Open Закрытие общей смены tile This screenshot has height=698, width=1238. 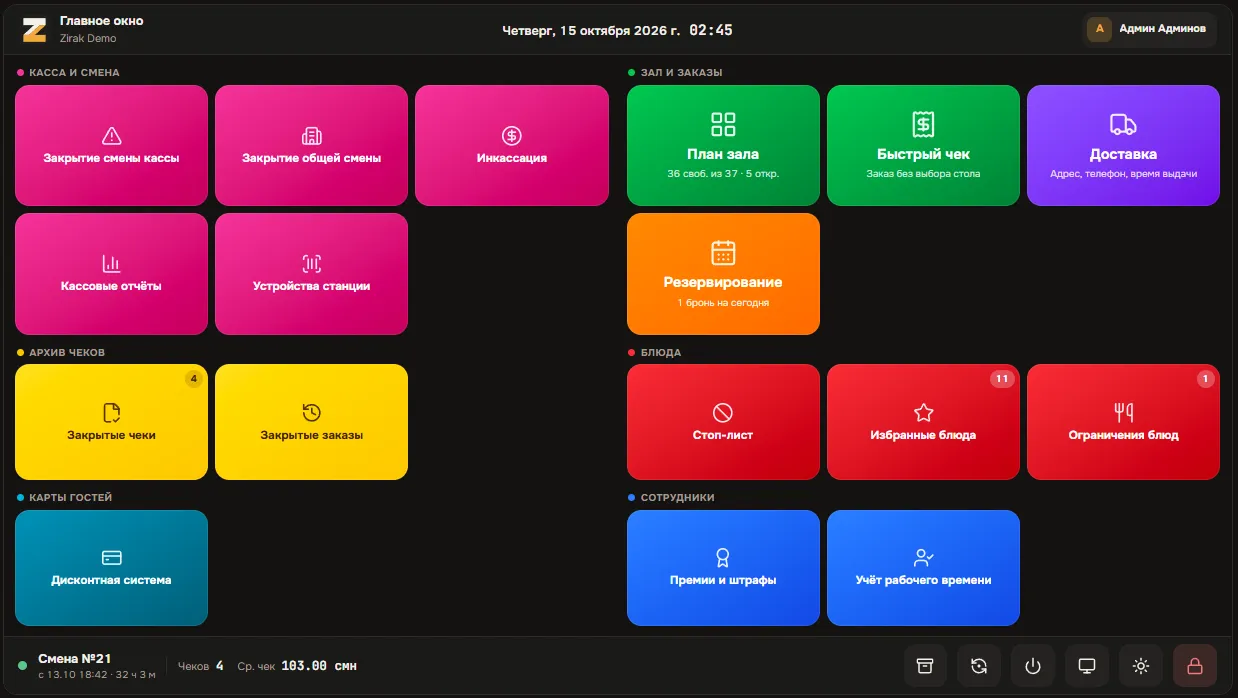click(312, 145)
